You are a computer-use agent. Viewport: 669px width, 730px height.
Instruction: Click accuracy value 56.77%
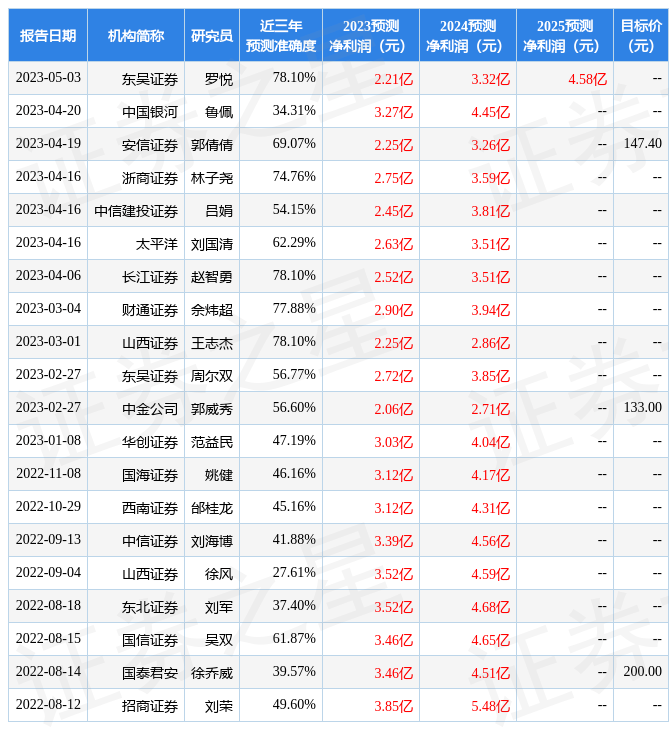pyautogui.click(x=294, y=375)
